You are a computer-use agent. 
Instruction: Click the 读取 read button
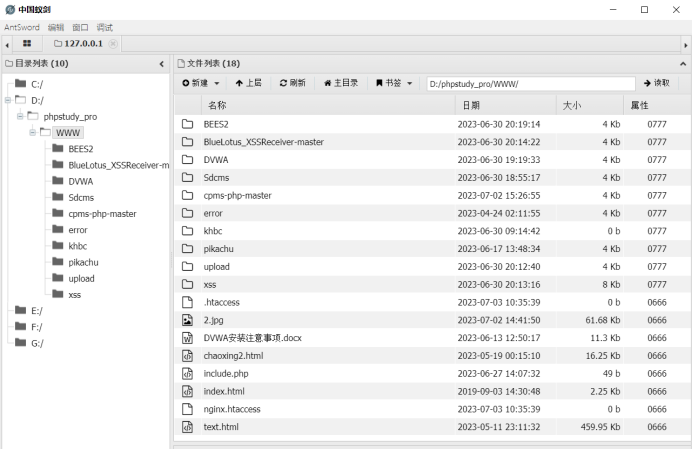pyautogui.click(x=657, y=83)
